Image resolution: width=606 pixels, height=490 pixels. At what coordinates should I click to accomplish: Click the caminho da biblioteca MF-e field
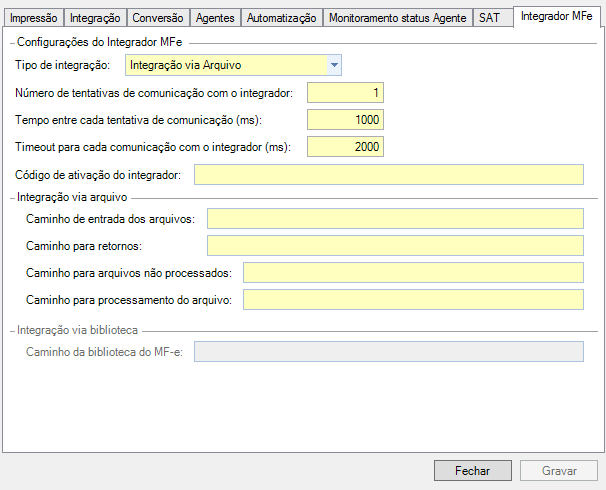click(x=388, y=350)
